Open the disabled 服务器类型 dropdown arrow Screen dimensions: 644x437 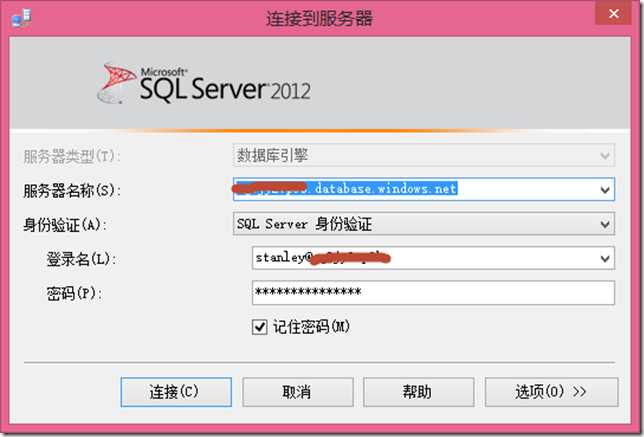pos(605,156)
